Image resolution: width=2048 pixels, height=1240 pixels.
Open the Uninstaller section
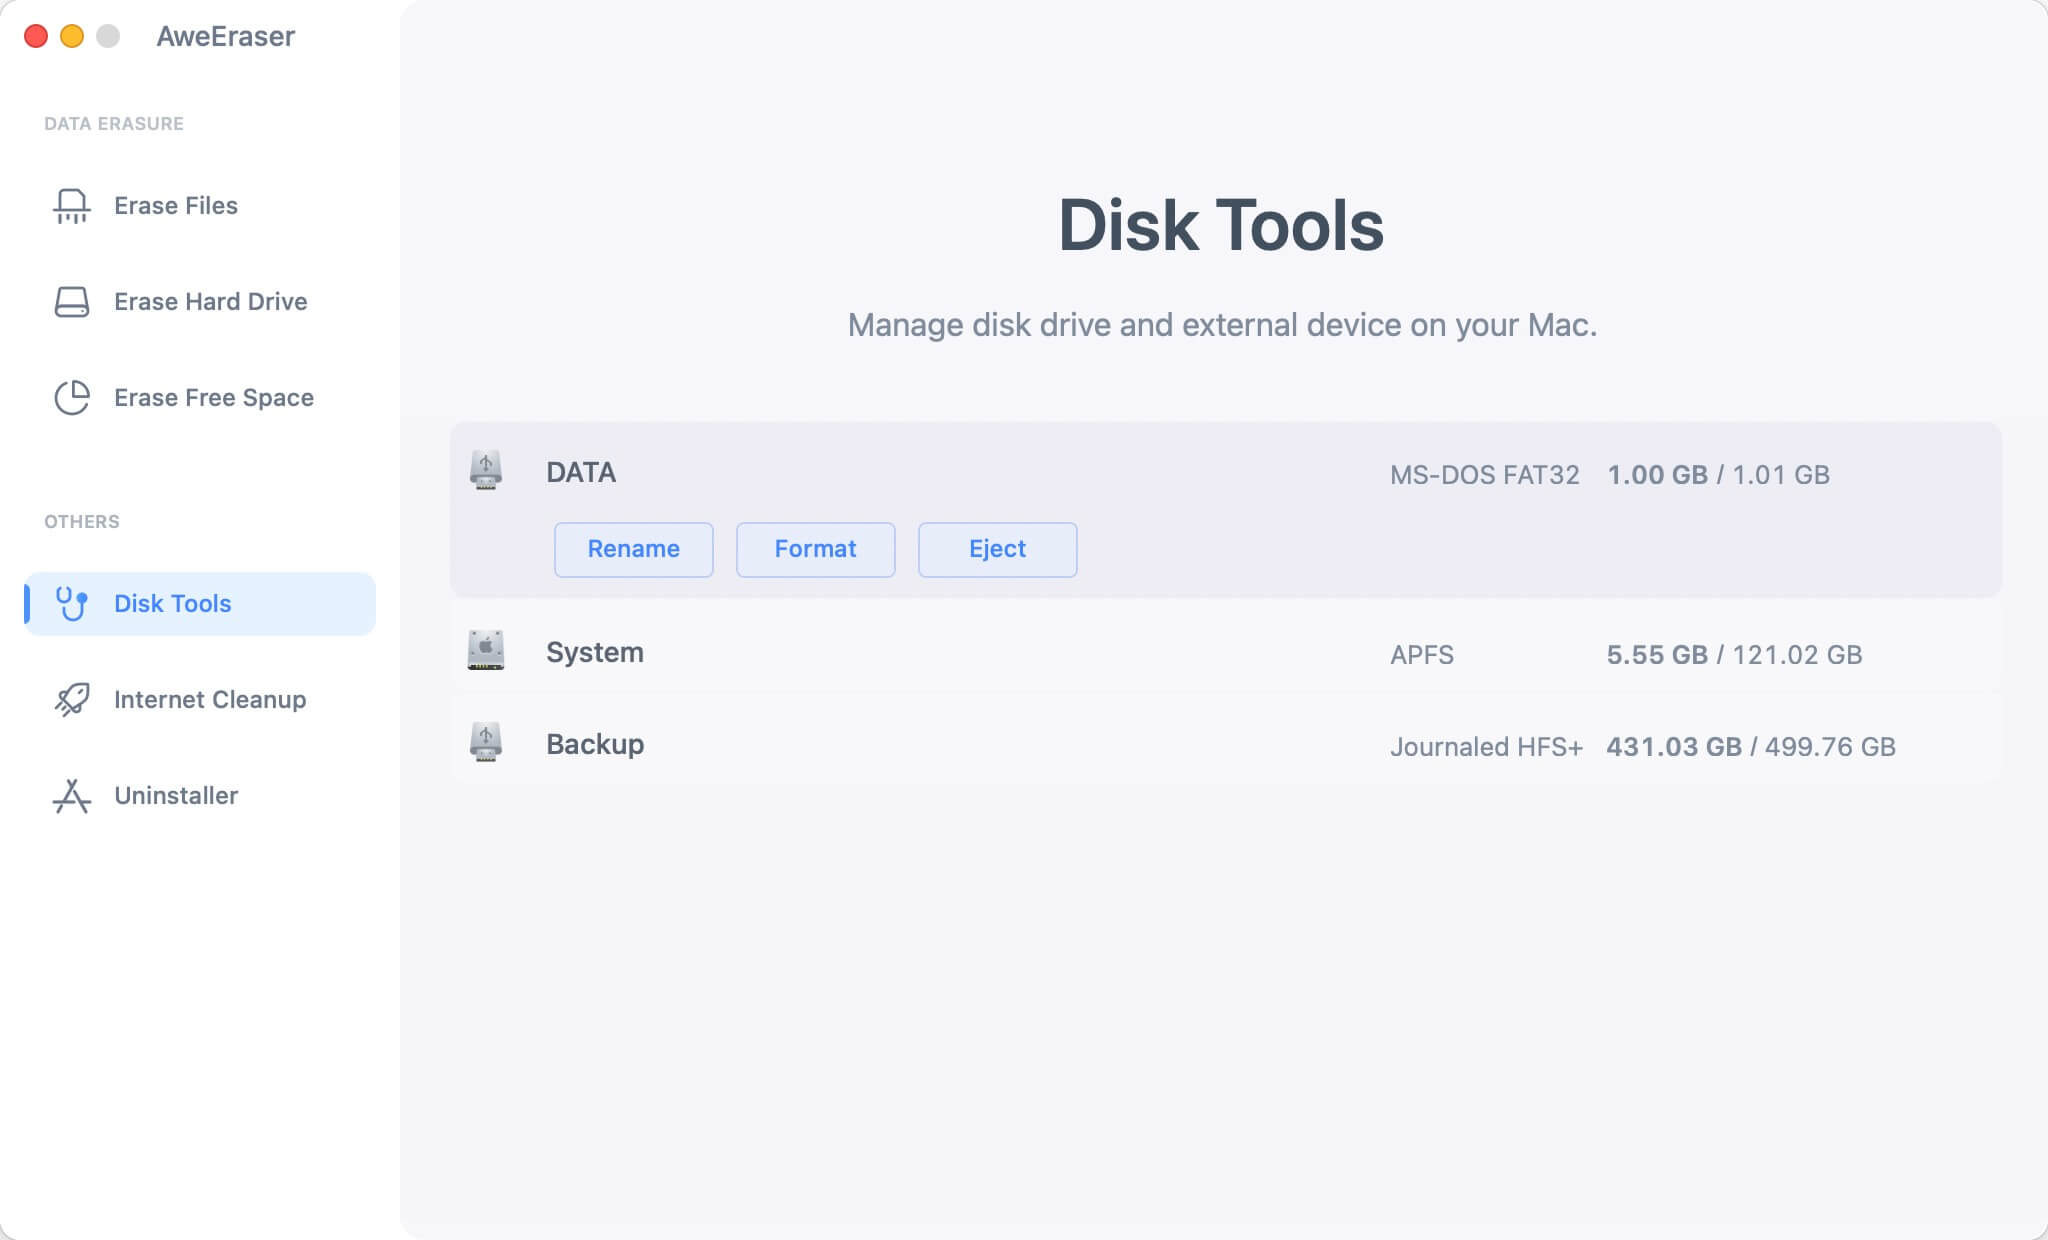pyautogui.click(x=200, y=796)
